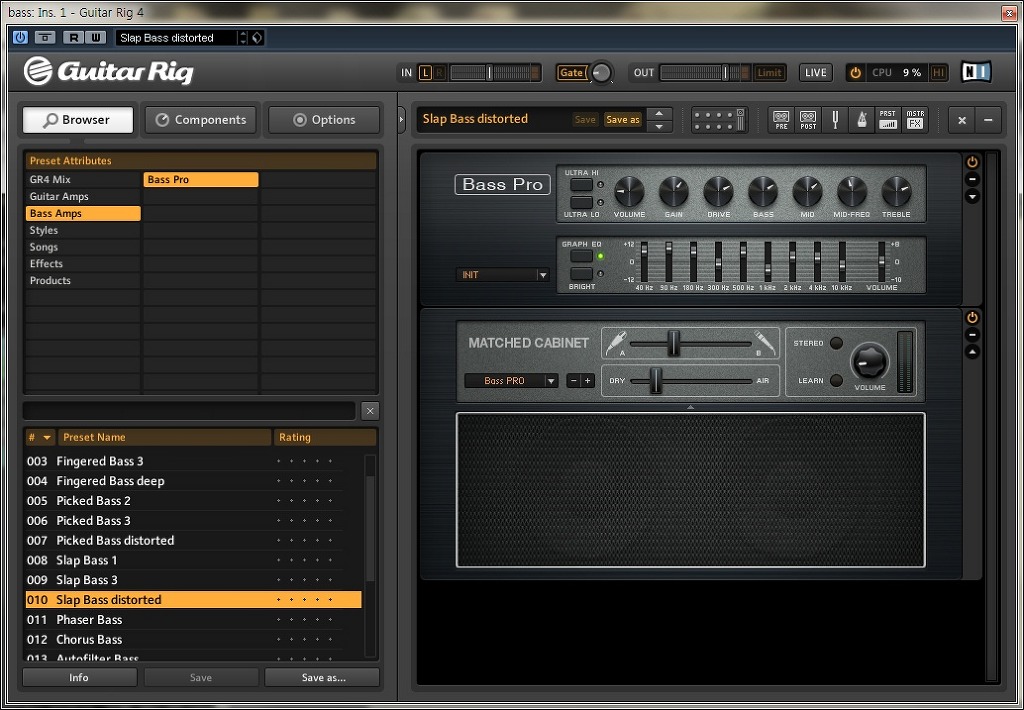Select Bass Amps attribute
This screenshot has height=710, width=1024.
tap(83, 214)
